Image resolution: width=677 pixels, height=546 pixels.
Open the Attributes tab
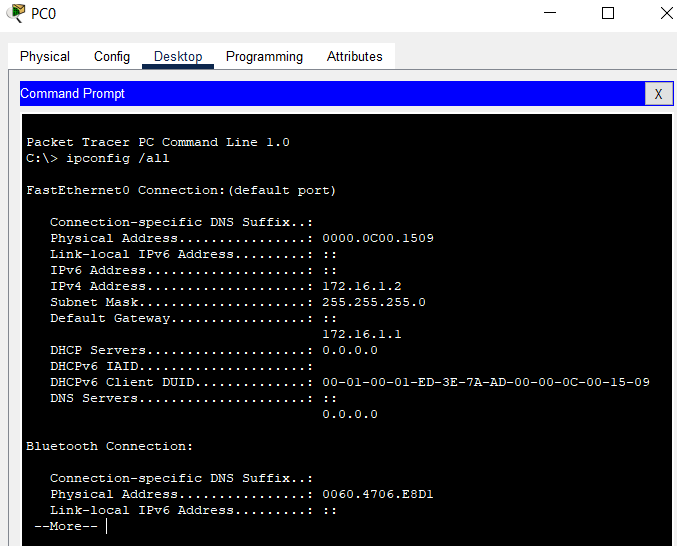click(354, 57)
